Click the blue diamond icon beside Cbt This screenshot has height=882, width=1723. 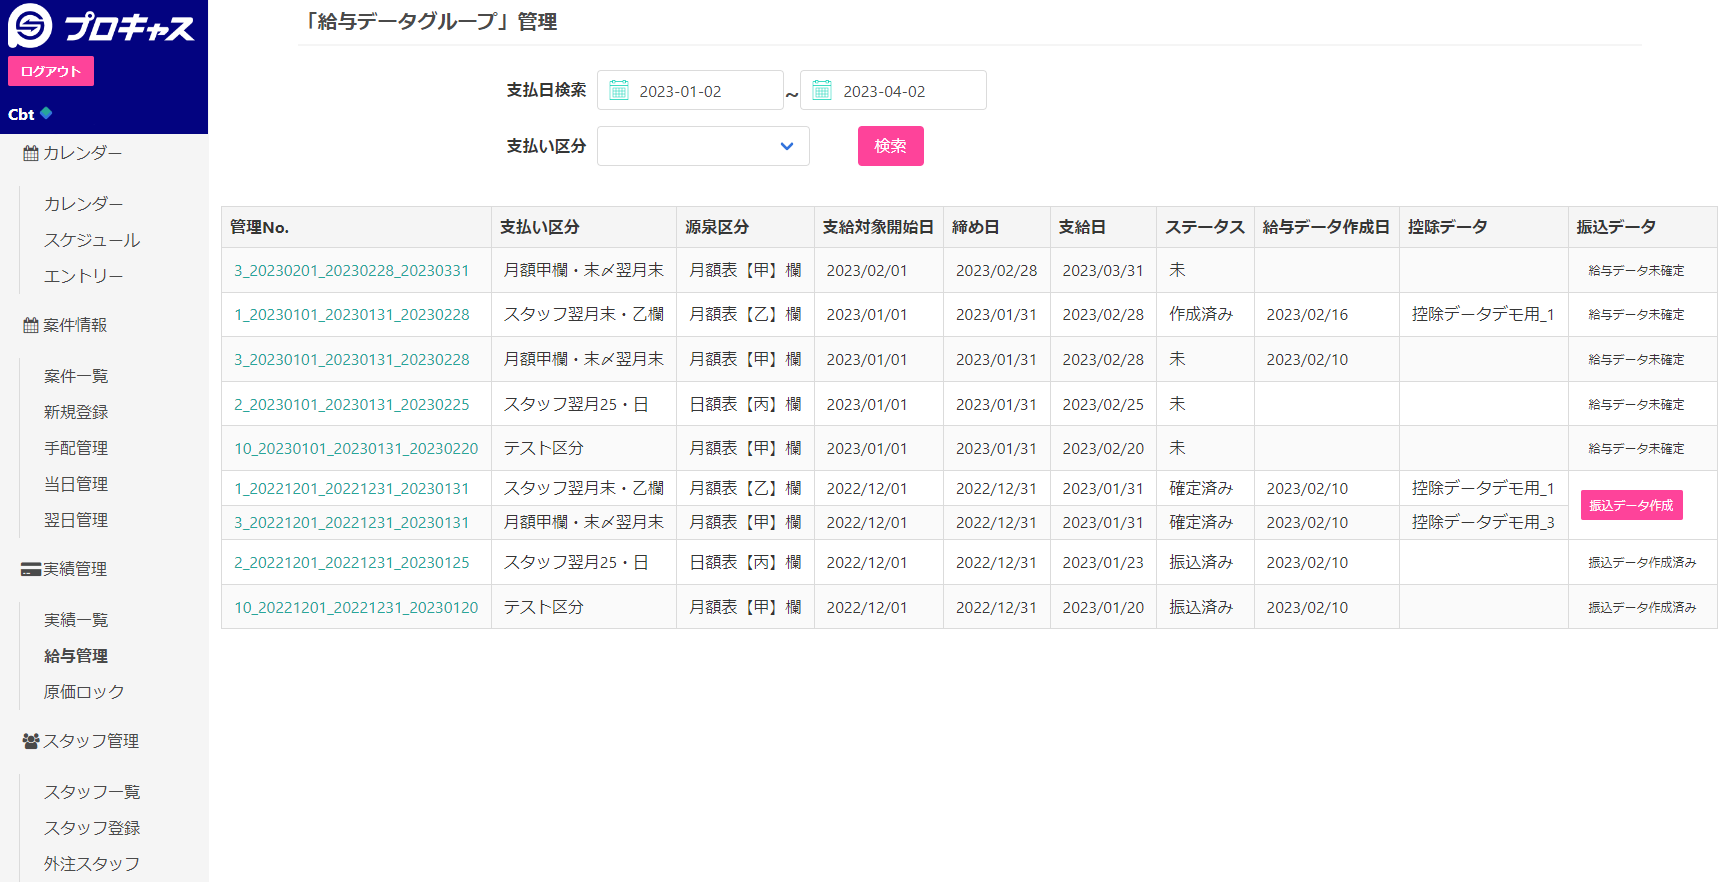46,113
